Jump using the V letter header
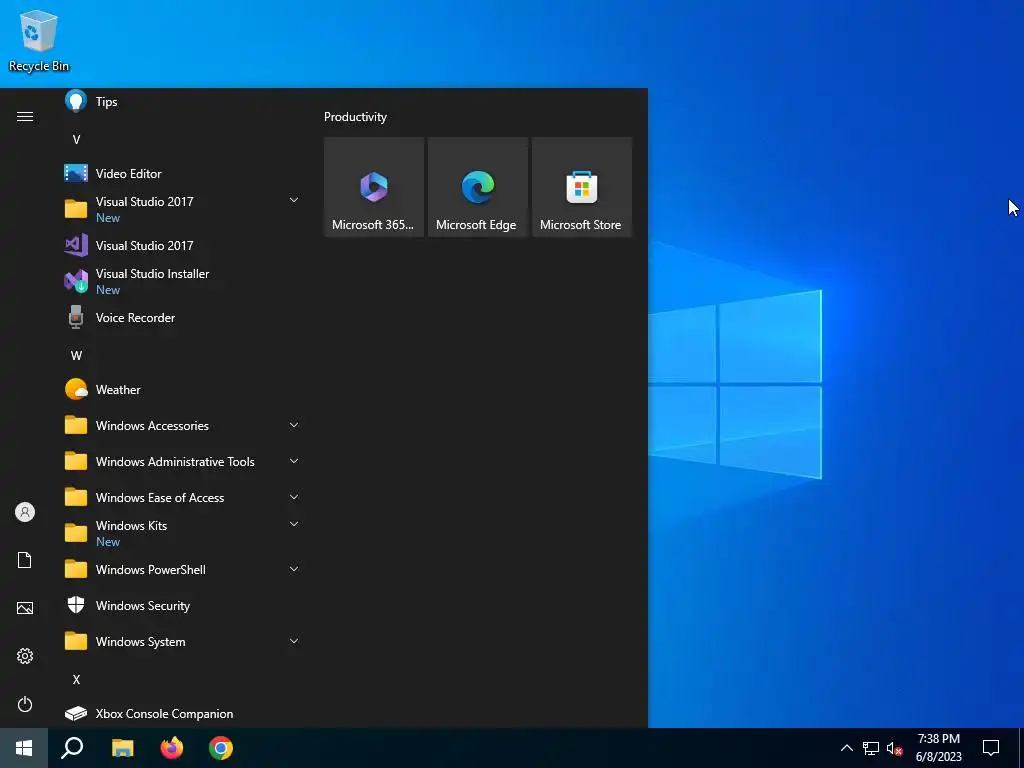Image resolution: width=1024 pixels, height=768 pixels. pos(76,139)
